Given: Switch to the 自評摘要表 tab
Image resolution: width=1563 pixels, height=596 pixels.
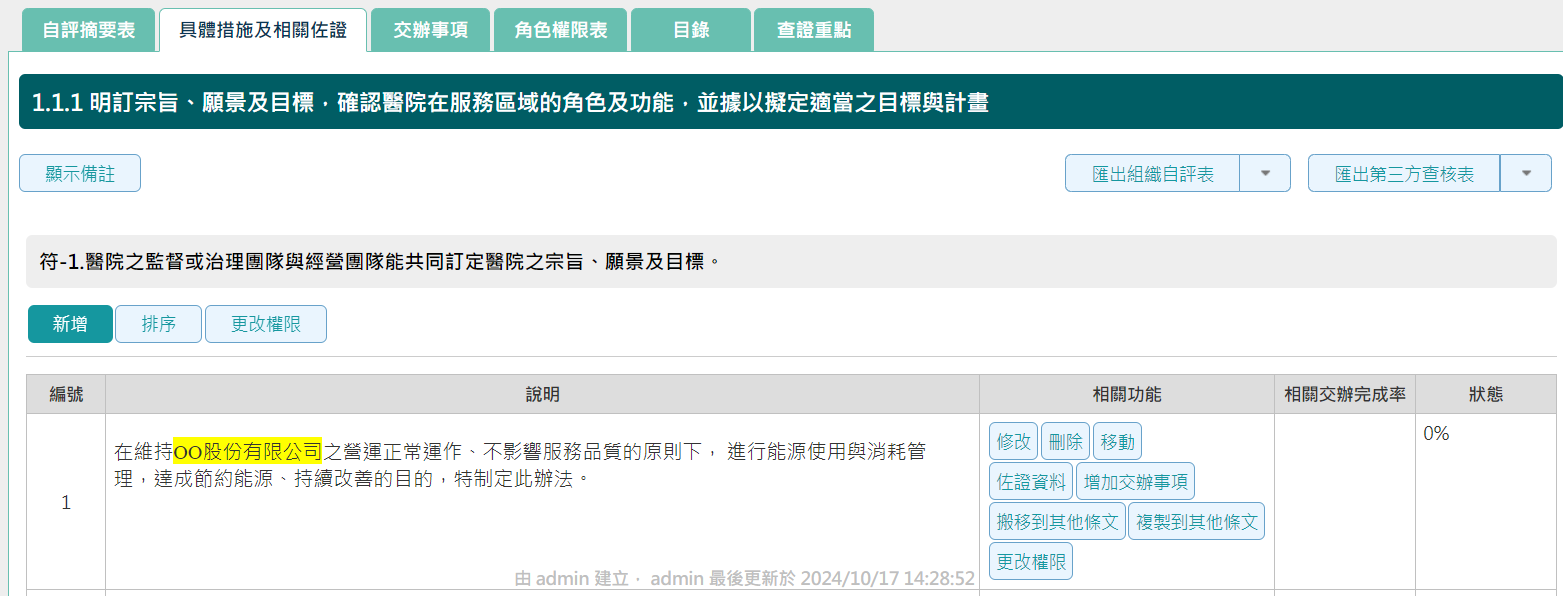Looking at the screenshot, I should click(x=88, y=30).
